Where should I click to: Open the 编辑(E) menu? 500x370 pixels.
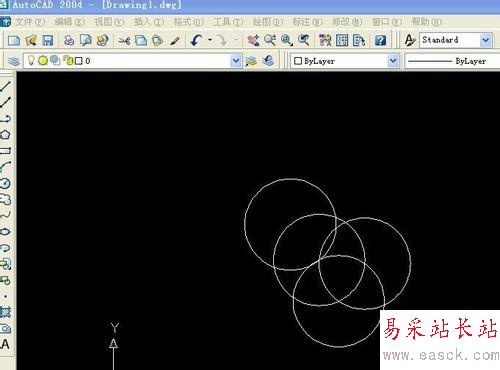coord(70,22)
